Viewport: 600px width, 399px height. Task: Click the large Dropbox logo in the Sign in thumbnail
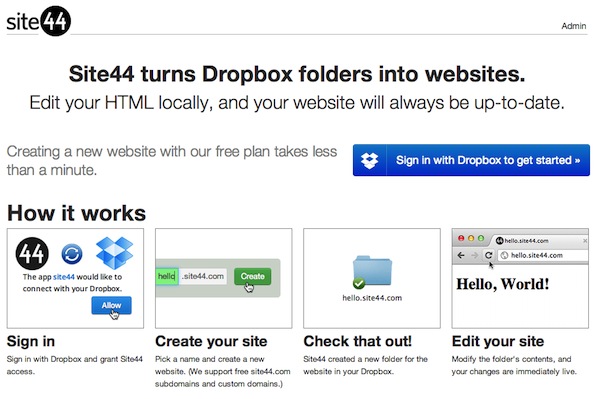pos(114,252)
